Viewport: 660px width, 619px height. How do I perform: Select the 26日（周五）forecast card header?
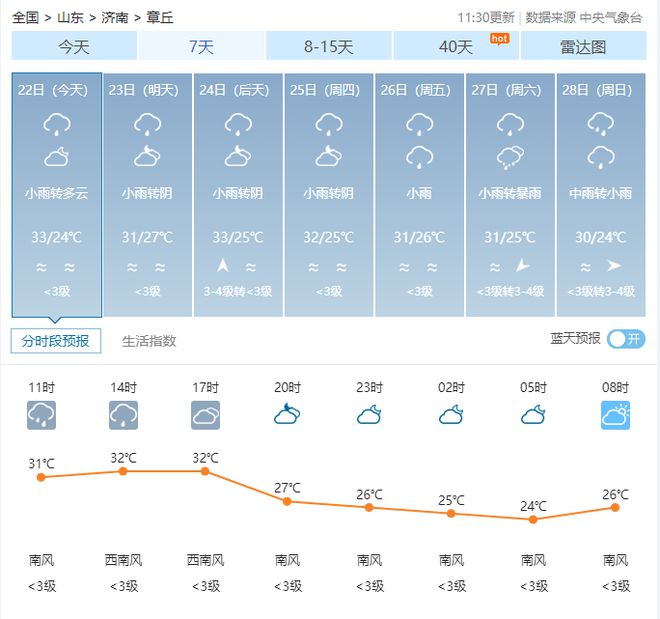click(x=416, y=90)
